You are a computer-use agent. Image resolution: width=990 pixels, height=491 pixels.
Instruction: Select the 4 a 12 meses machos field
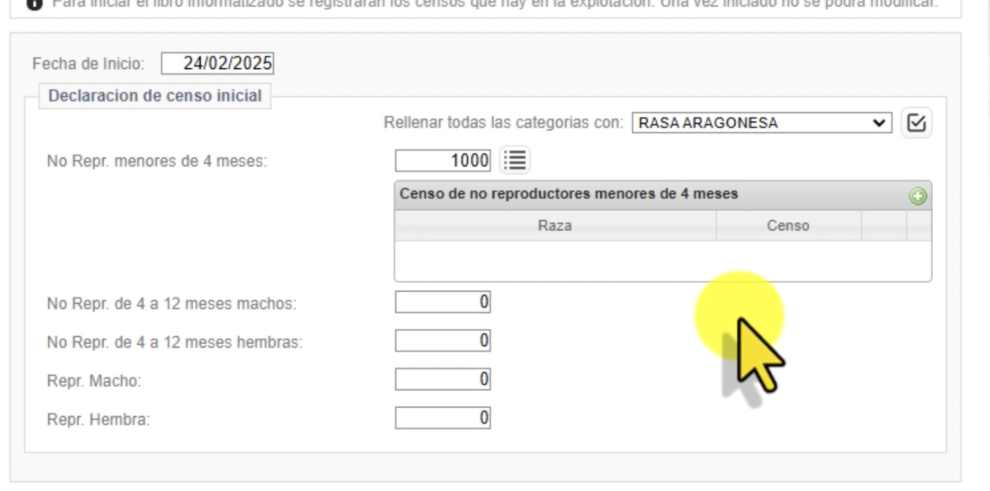point(443,302)
